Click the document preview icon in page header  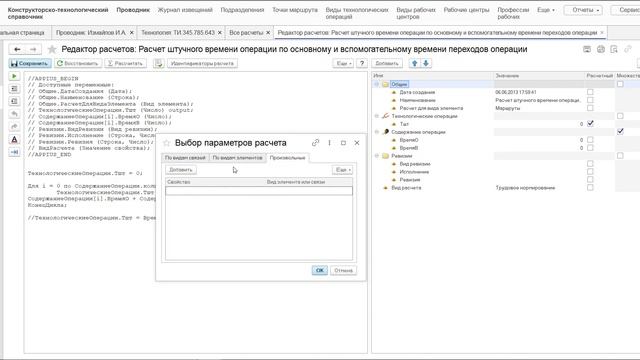click(614, 49)
